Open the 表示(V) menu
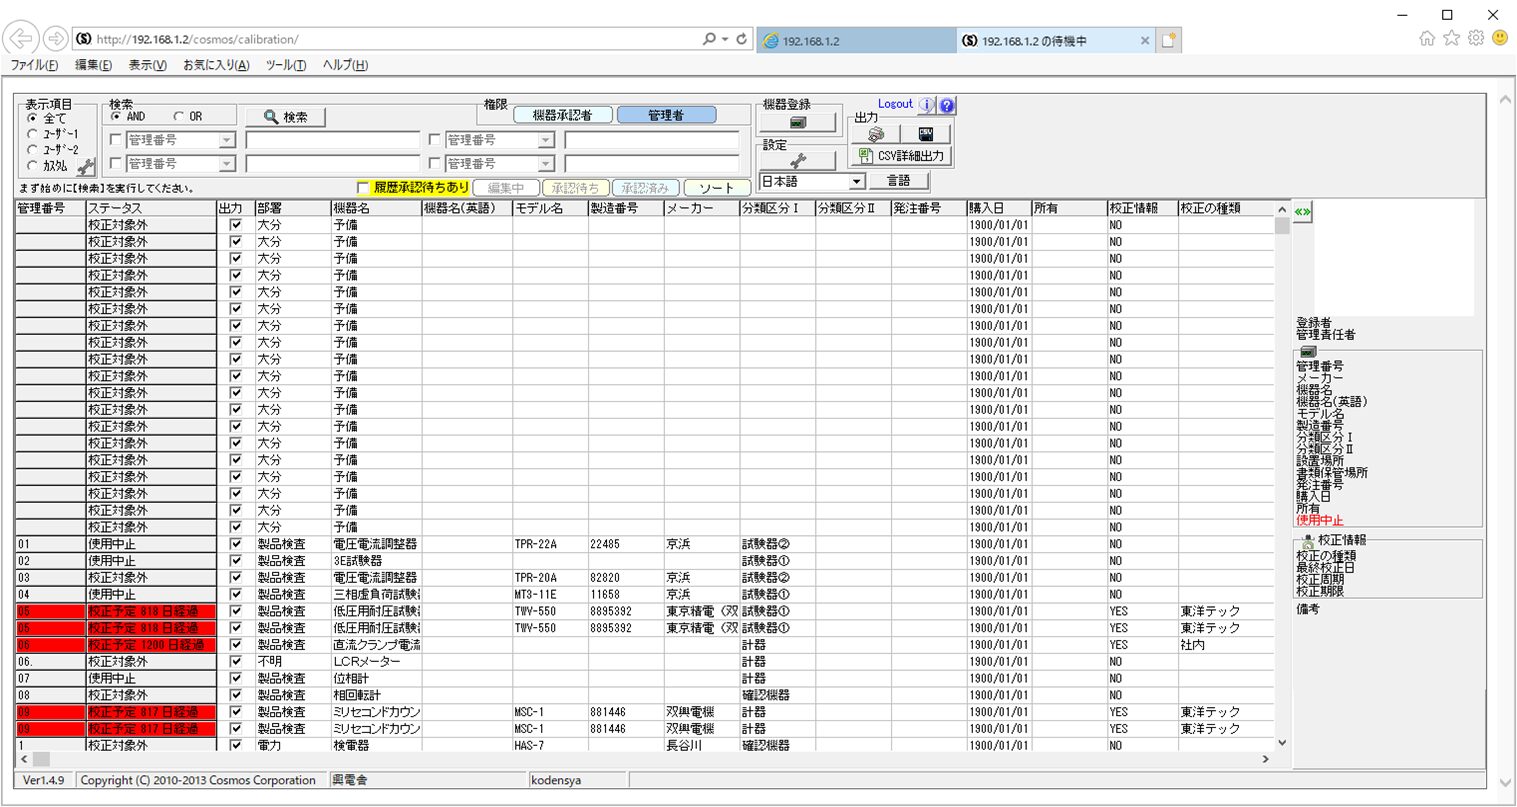This screenshot has height=807, width=1517. point(147,65)
